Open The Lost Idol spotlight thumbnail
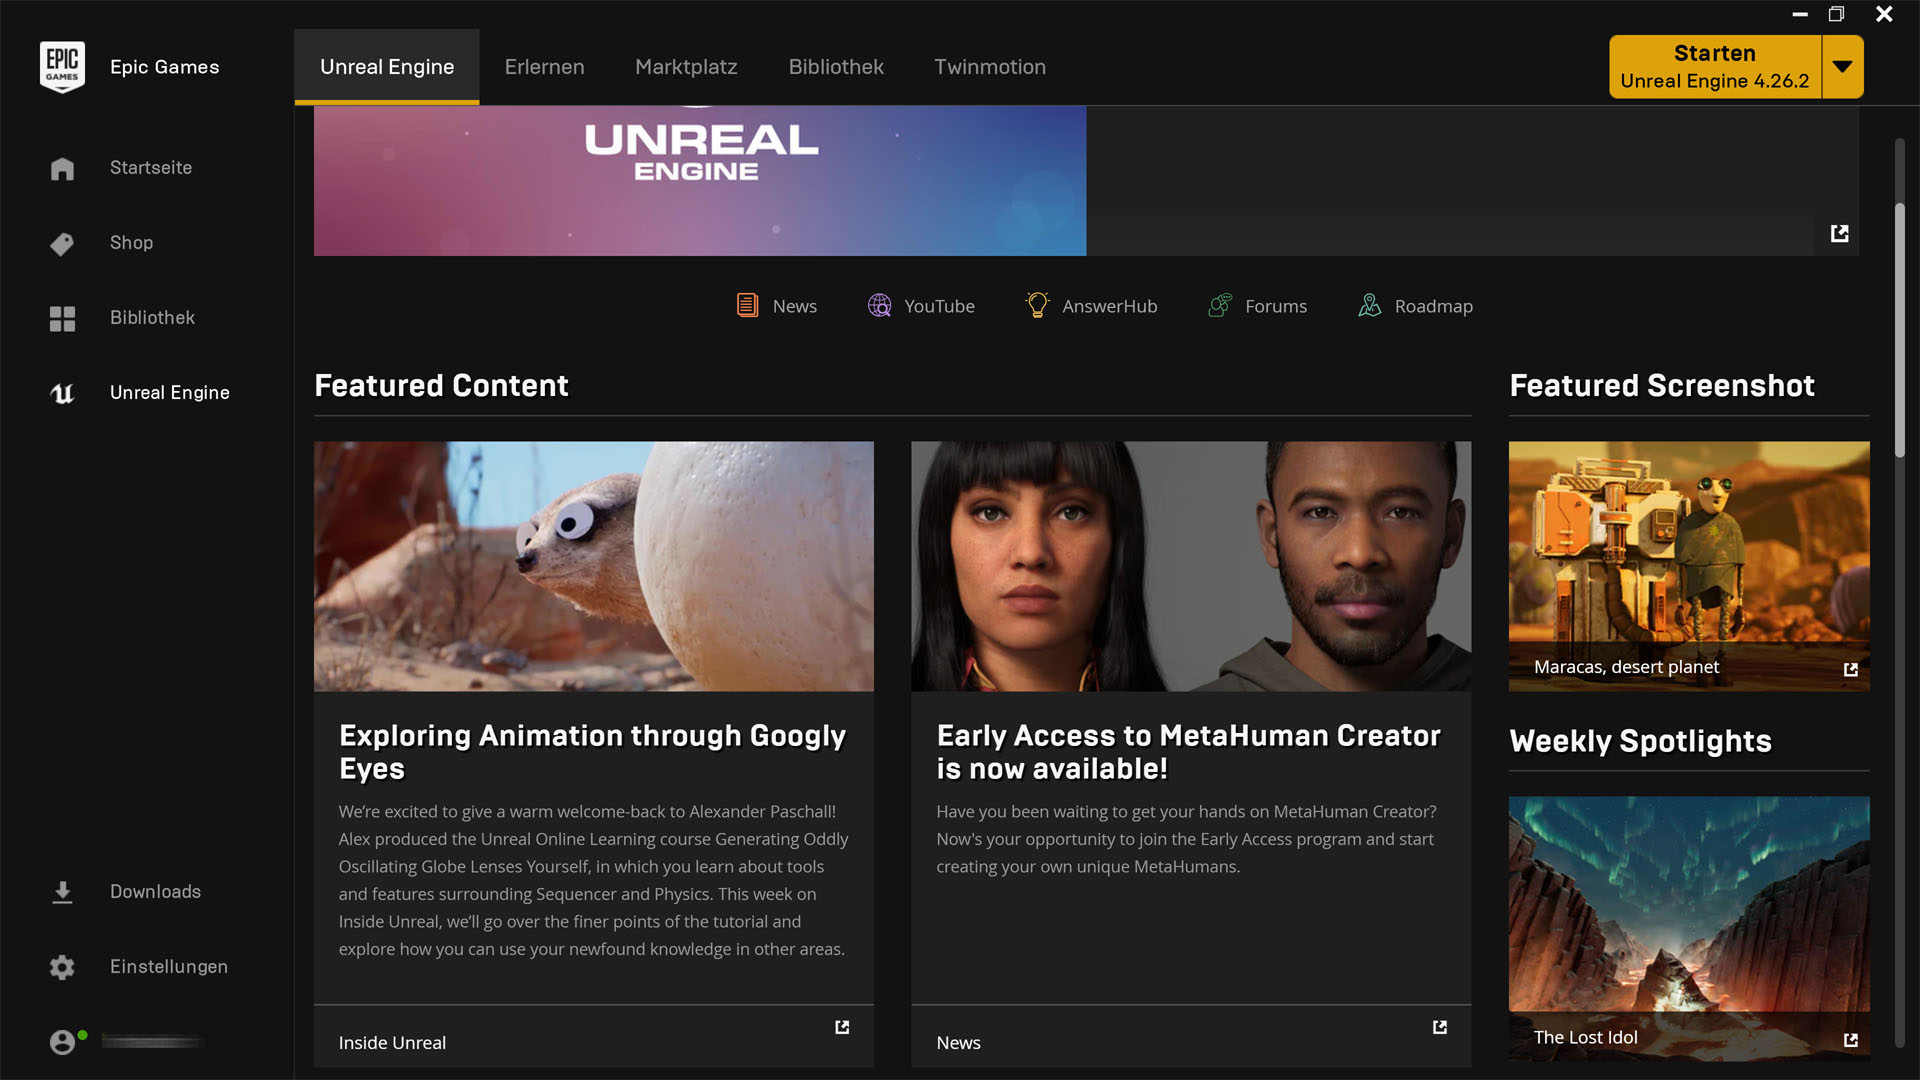This screenshot has height=1080, width=1920. point(1689,928)
